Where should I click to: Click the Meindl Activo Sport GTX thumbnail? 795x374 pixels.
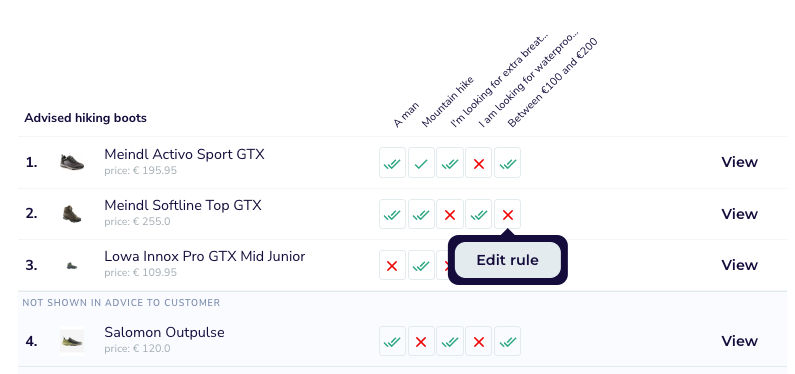pos(72,163)
